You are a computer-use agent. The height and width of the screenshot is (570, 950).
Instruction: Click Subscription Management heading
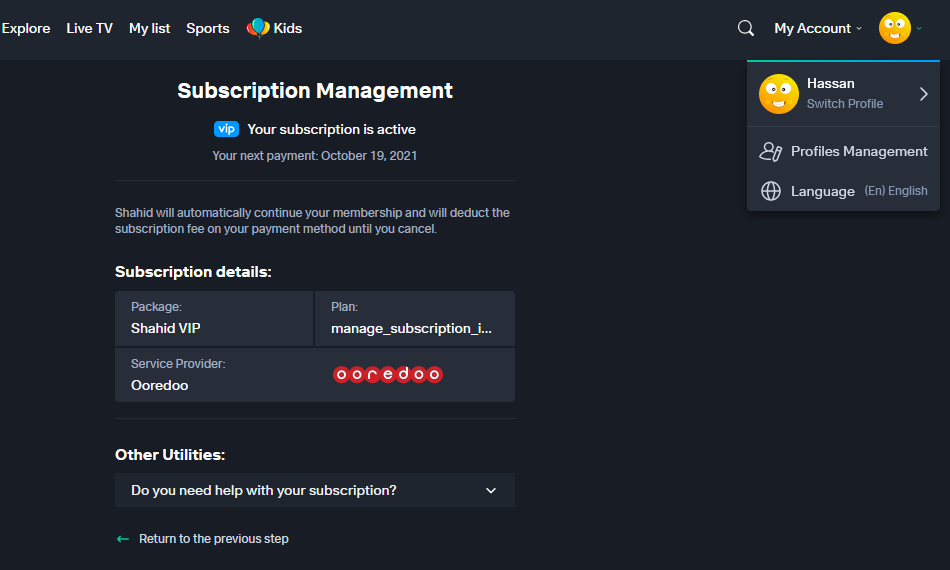coord(315,91)
